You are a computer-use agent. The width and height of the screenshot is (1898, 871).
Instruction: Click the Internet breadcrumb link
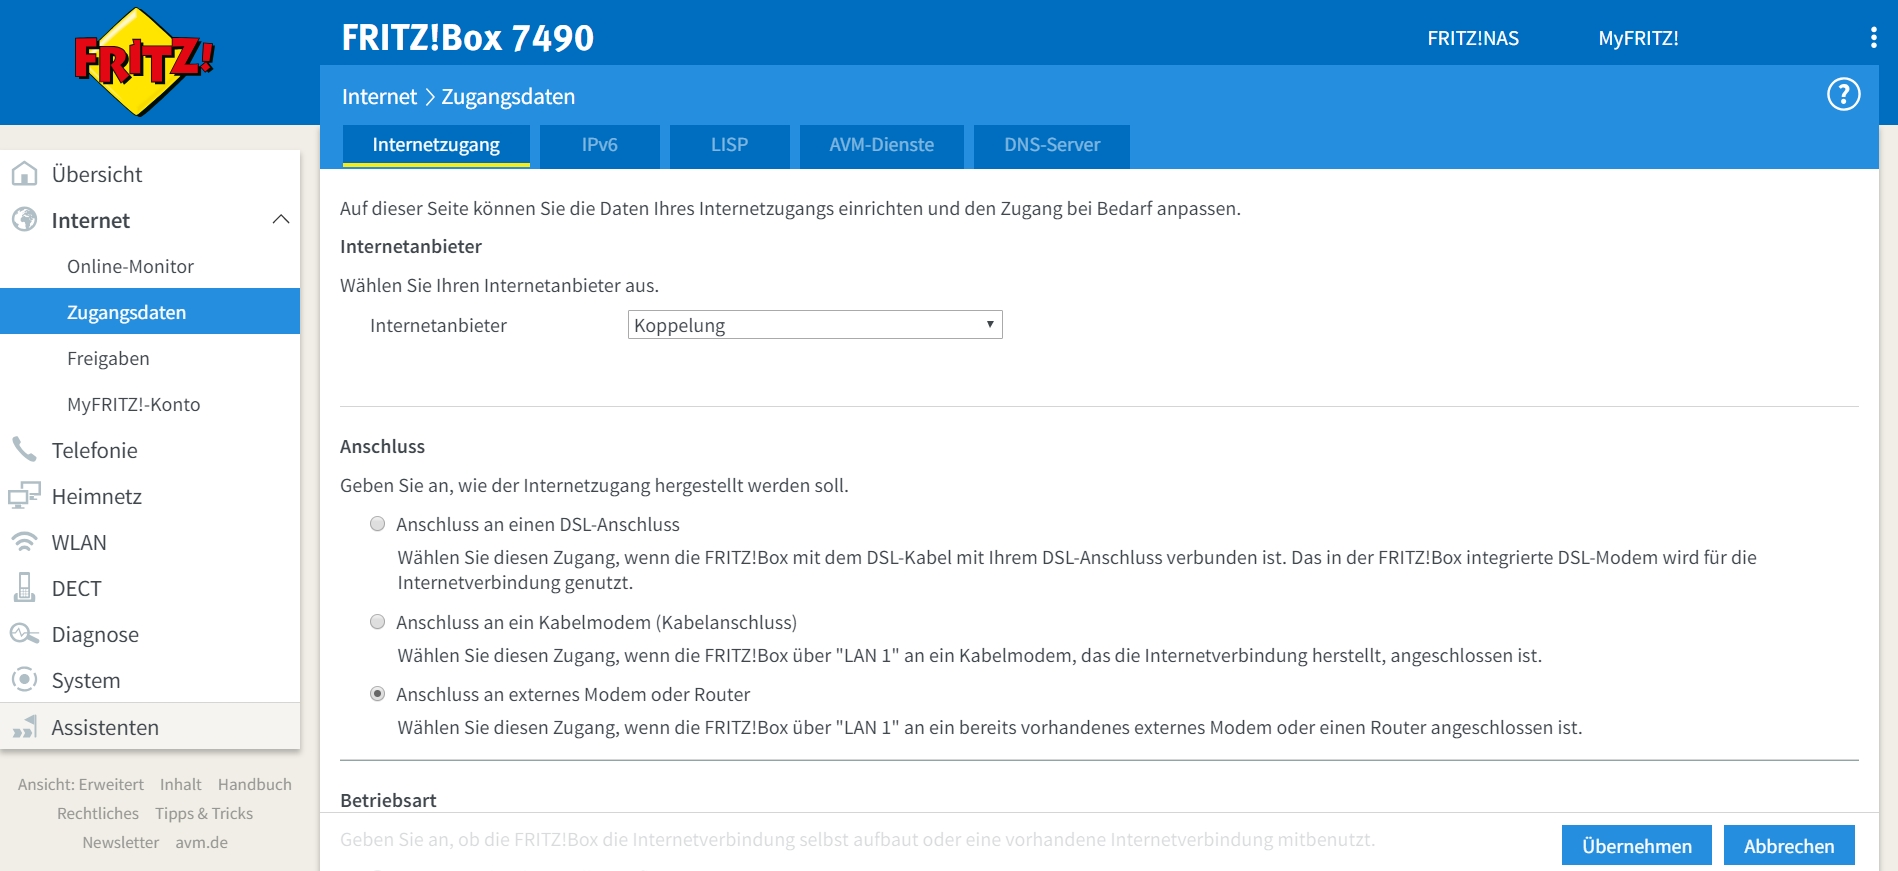click(x=379, y=97)
